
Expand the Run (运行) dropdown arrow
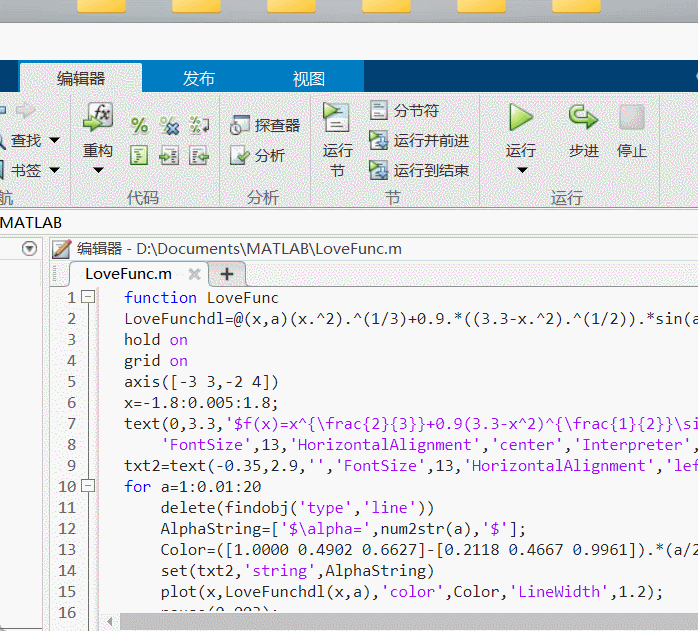point(522,170)
